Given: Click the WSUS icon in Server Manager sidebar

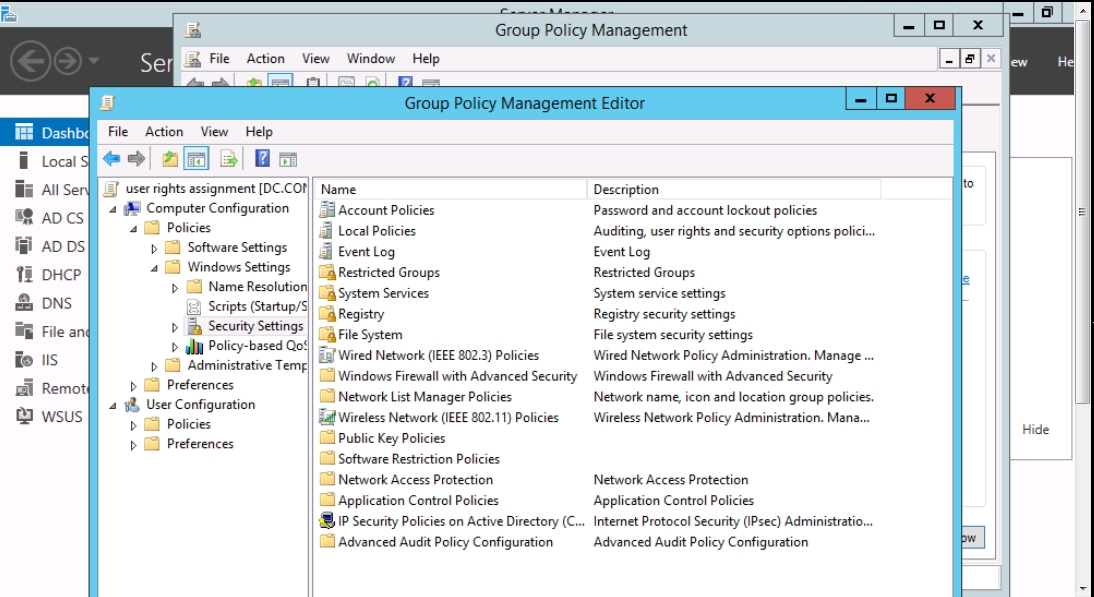Looking at the screenshot, I should [24, 416].
